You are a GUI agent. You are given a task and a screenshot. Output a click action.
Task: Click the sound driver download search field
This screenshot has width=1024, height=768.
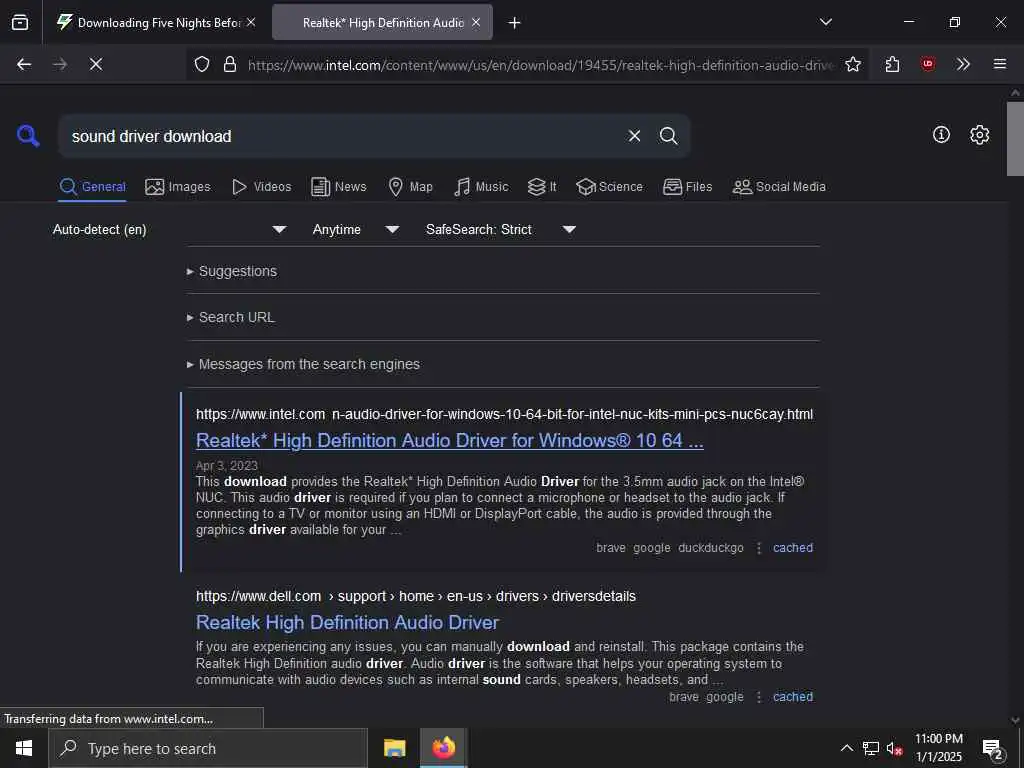coord(343,136)
